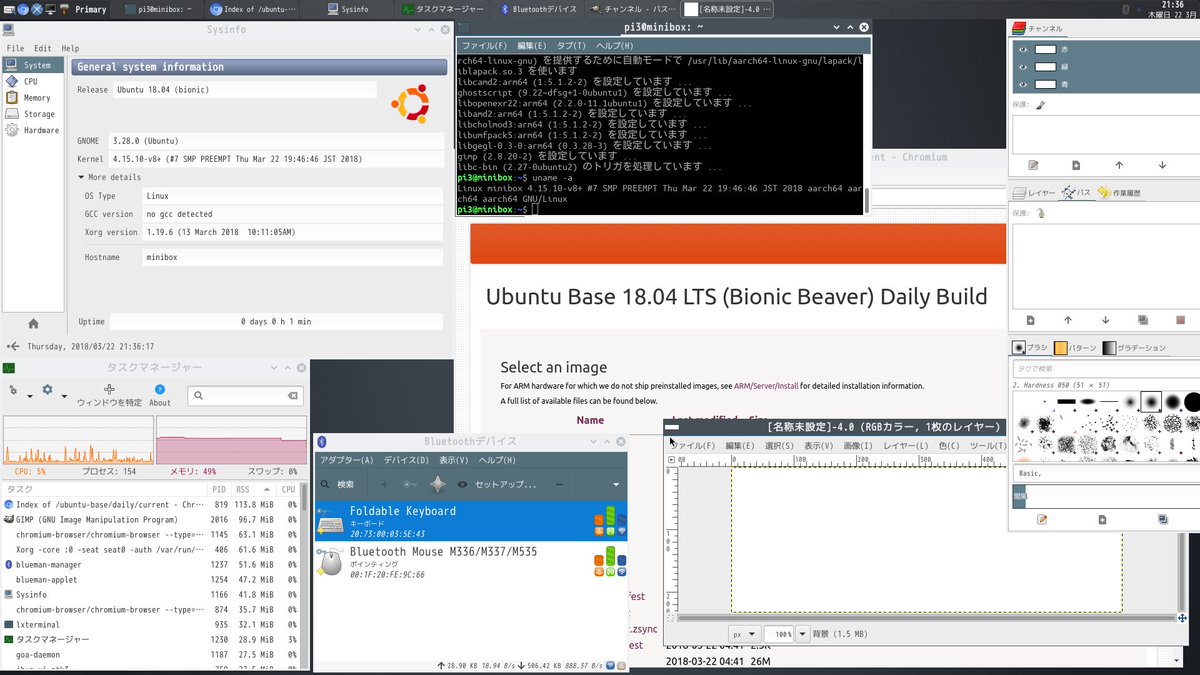This screenshot has width=1200, height=675.
Task: Open the zoom percentage dropdown arrow in GIMP
Action: [802, 634]
